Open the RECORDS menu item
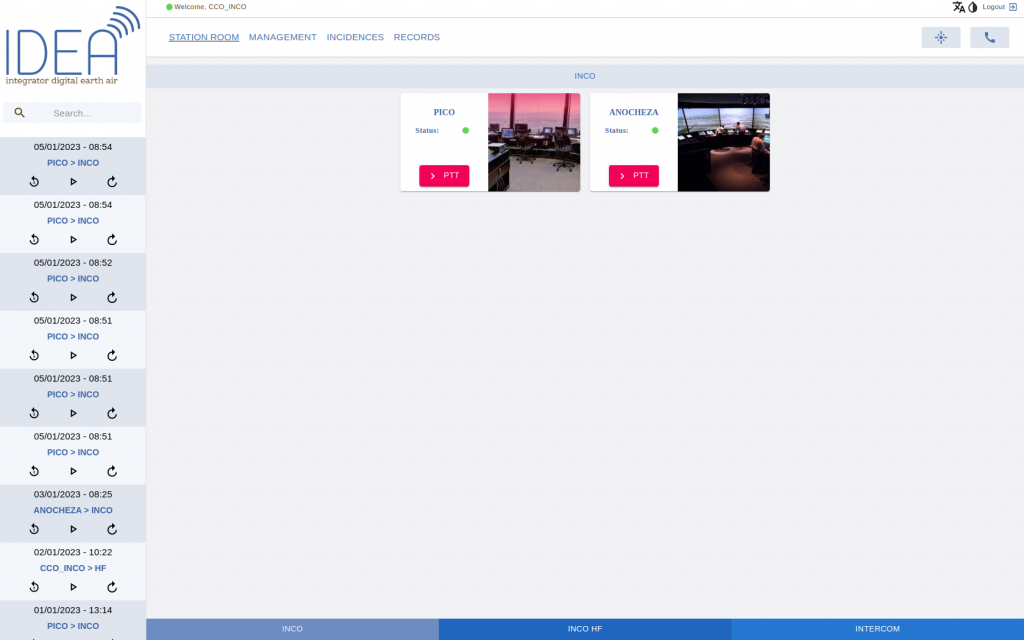 click(x=416, y=37)
